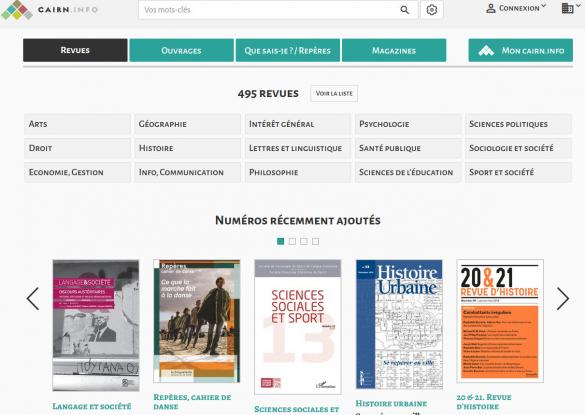Click Repères, cahier de danse title
585x415 pixels.
(x=192, y=402)
